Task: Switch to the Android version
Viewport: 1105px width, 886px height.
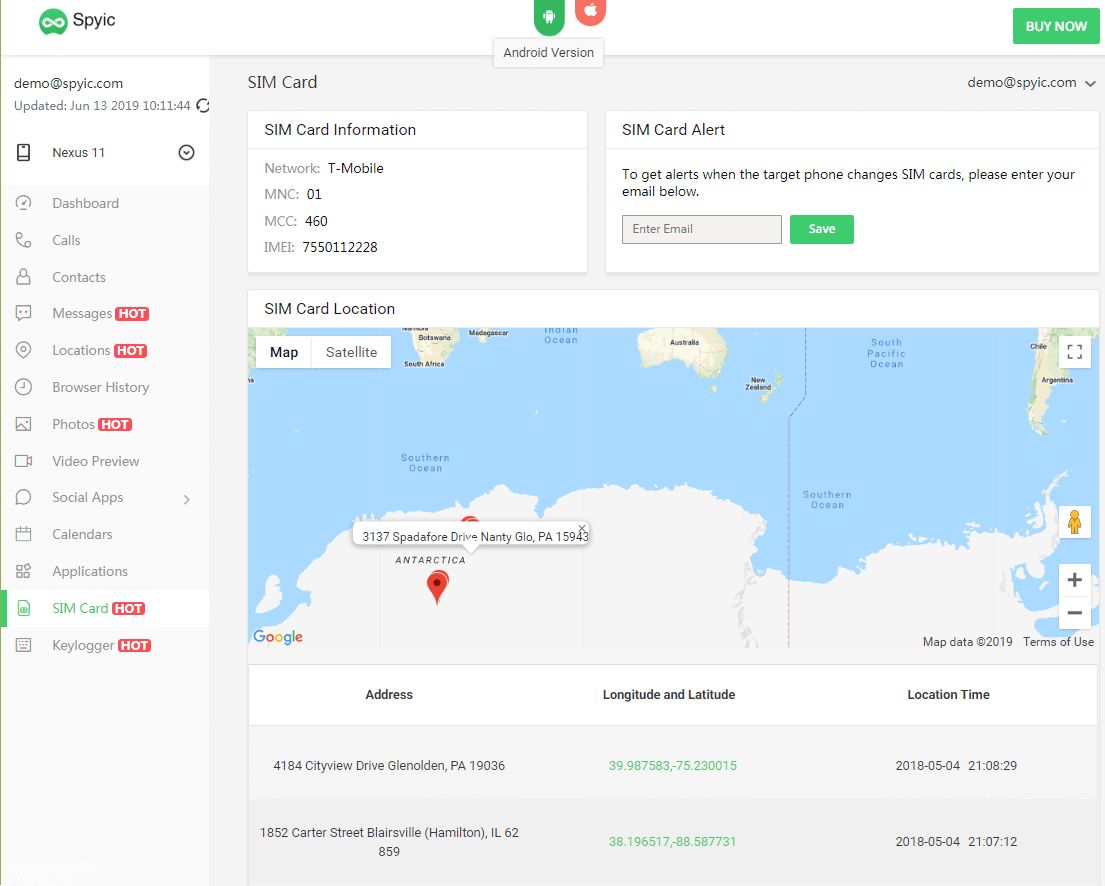Action: [548, 17]
